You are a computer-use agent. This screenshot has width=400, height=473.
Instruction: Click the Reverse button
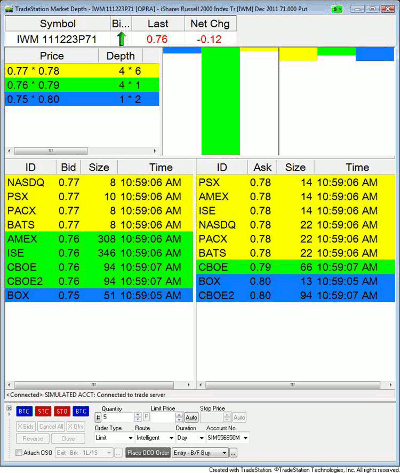pos(33,439)
